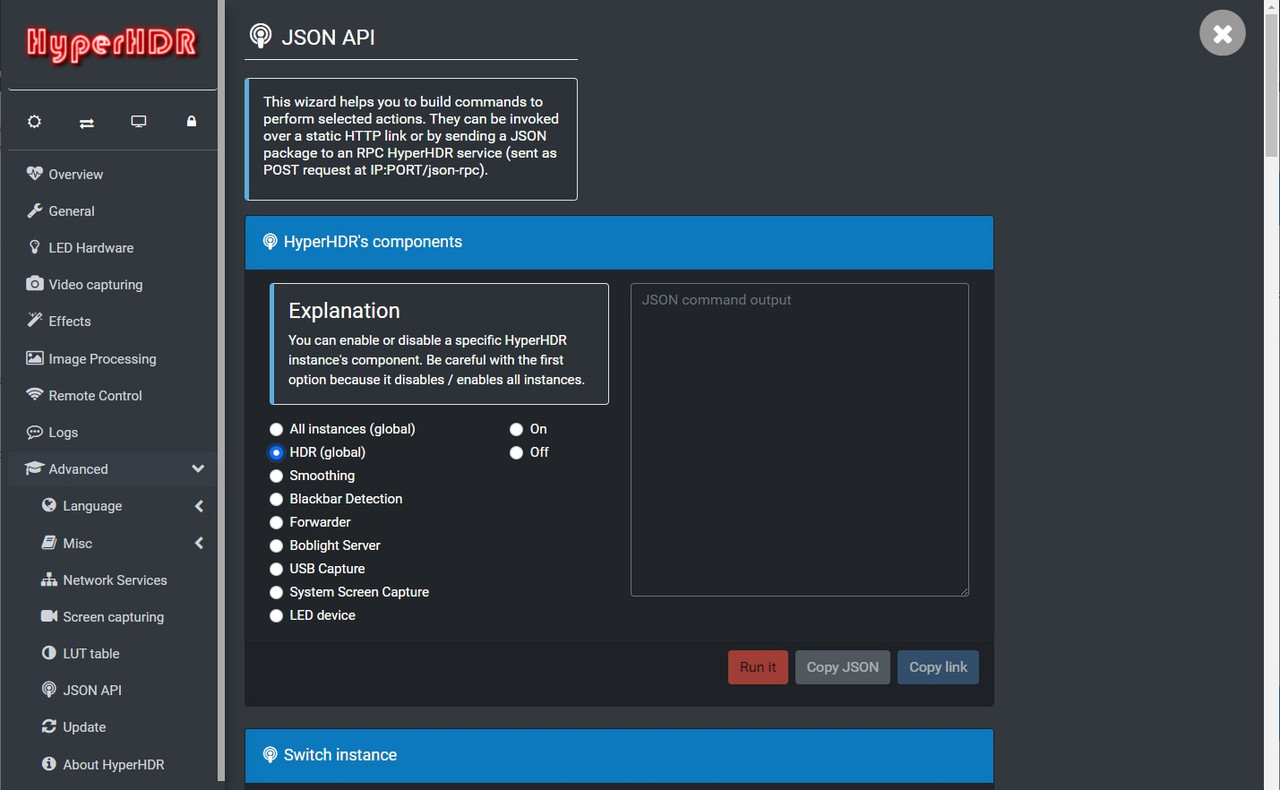Viewport: 1280px width, 790px height.
Task: Choose the On radio option
Action: click(516, 429)
